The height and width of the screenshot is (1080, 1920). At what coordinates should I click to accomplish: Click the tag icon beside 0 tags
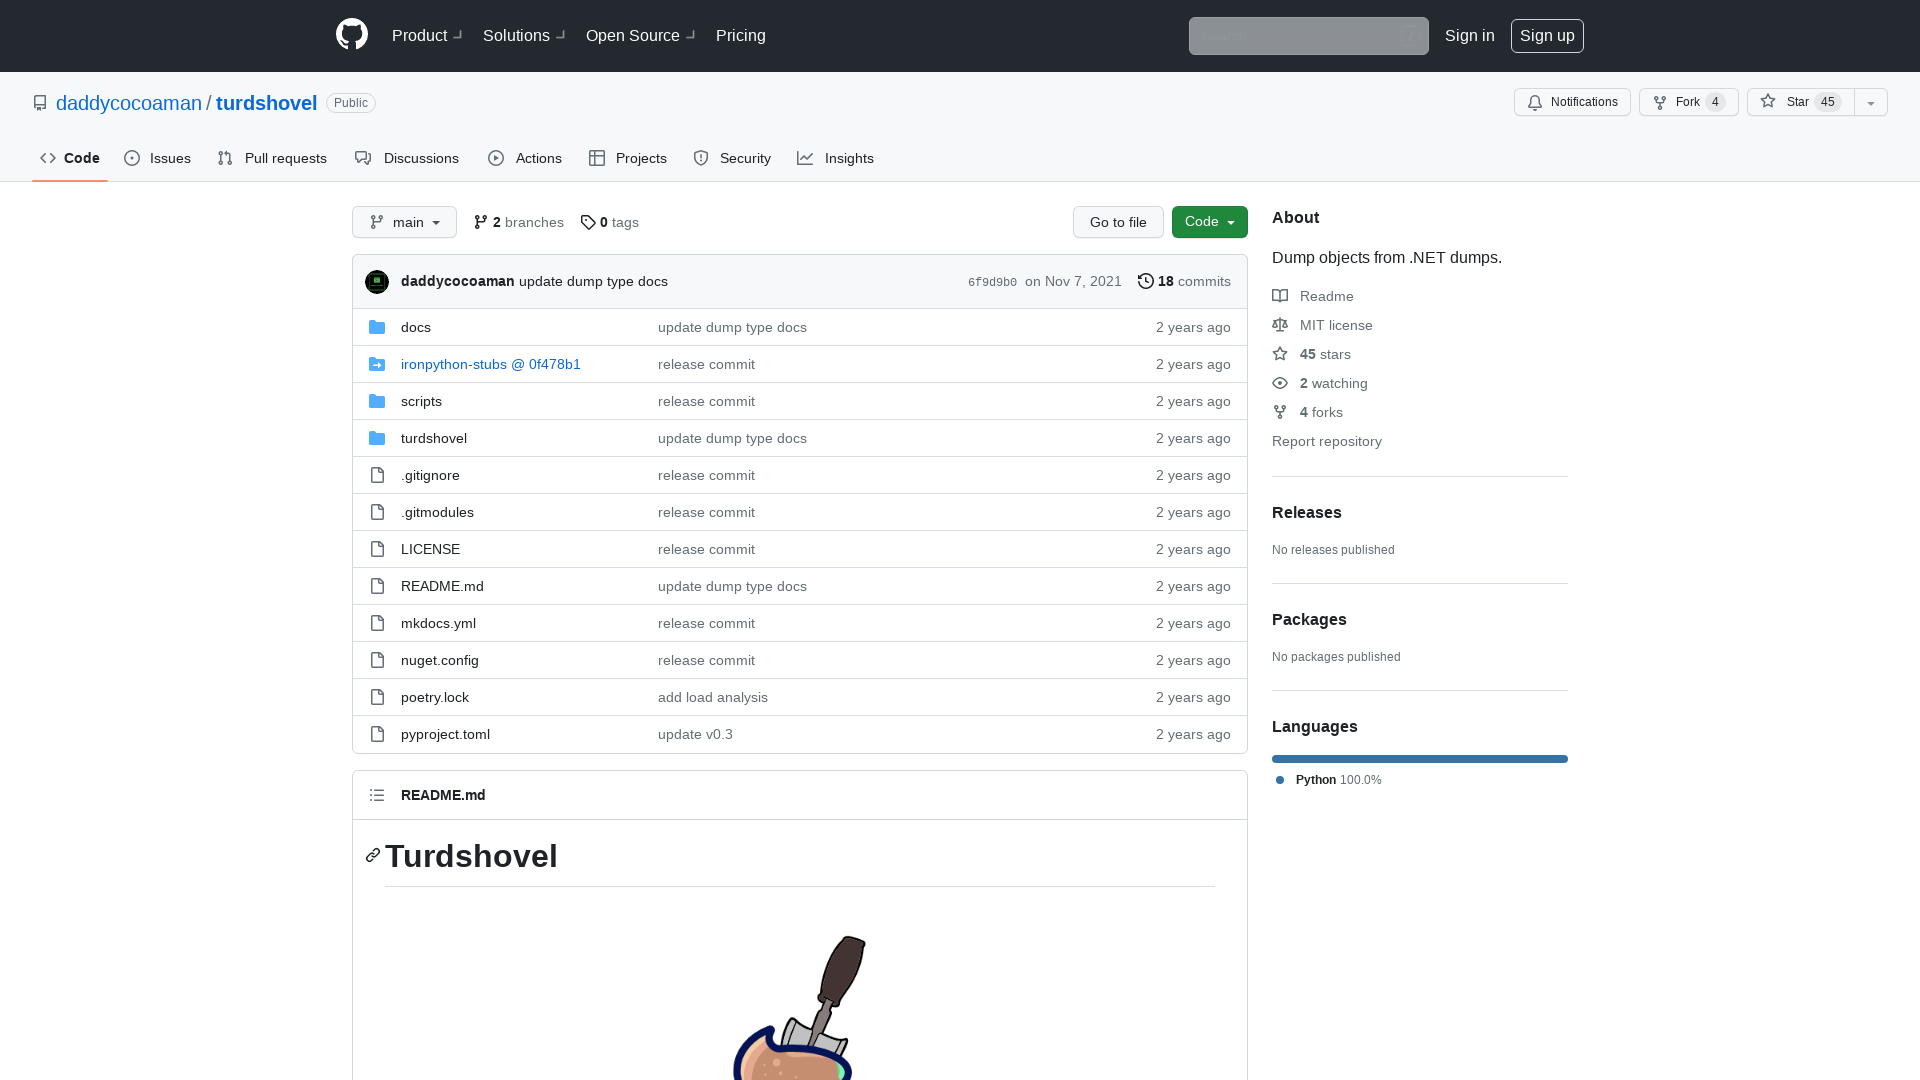click(x=588, y=222)
